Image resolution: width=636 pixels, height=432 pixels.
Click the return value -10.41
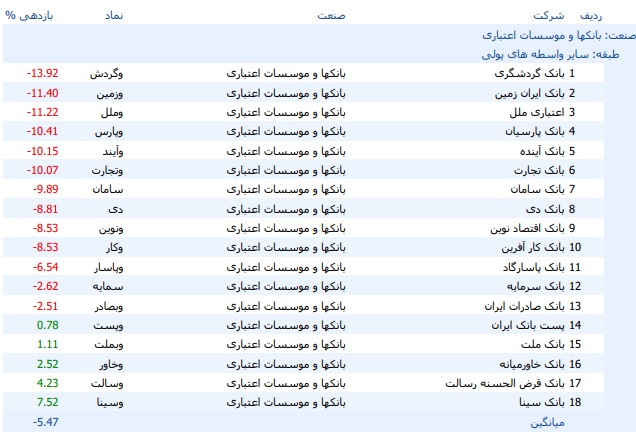pos(43,131)
